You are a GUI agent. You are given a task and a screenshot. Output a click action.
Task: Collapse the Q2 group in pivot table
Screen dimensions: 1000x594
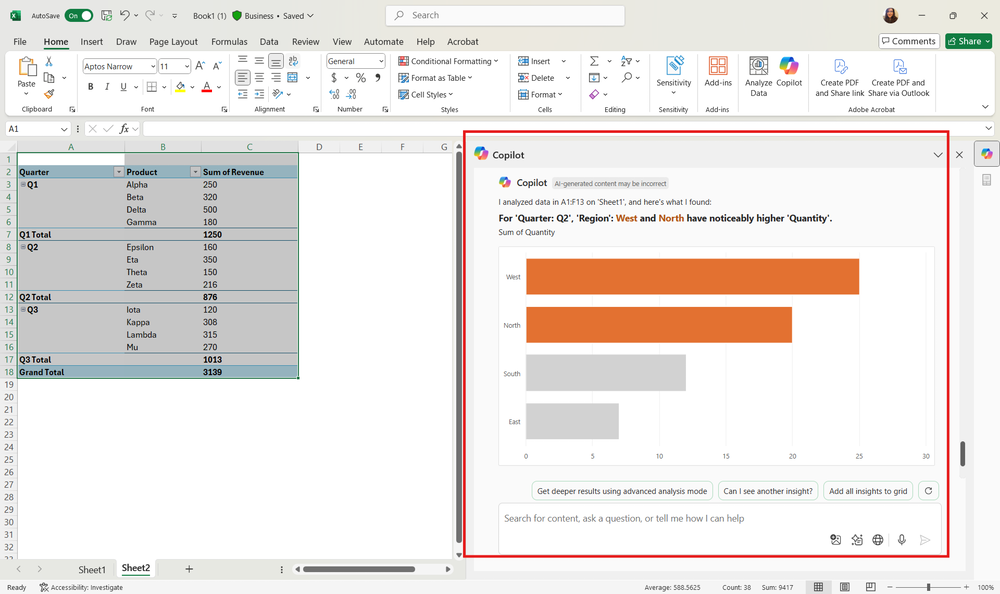click(23, 247)
